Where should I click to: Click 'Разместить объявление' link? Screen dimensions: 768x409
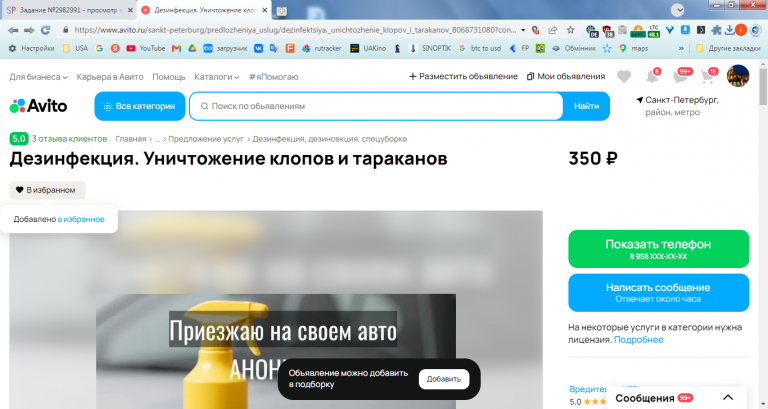click(x=463, y=76)
